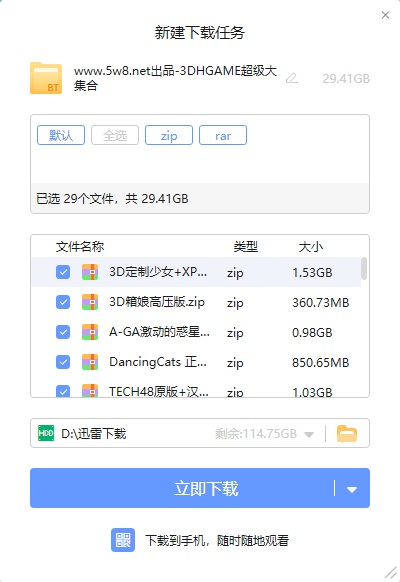Select the 3D箱娘高压版.zip file name

(x=157, y=302)
